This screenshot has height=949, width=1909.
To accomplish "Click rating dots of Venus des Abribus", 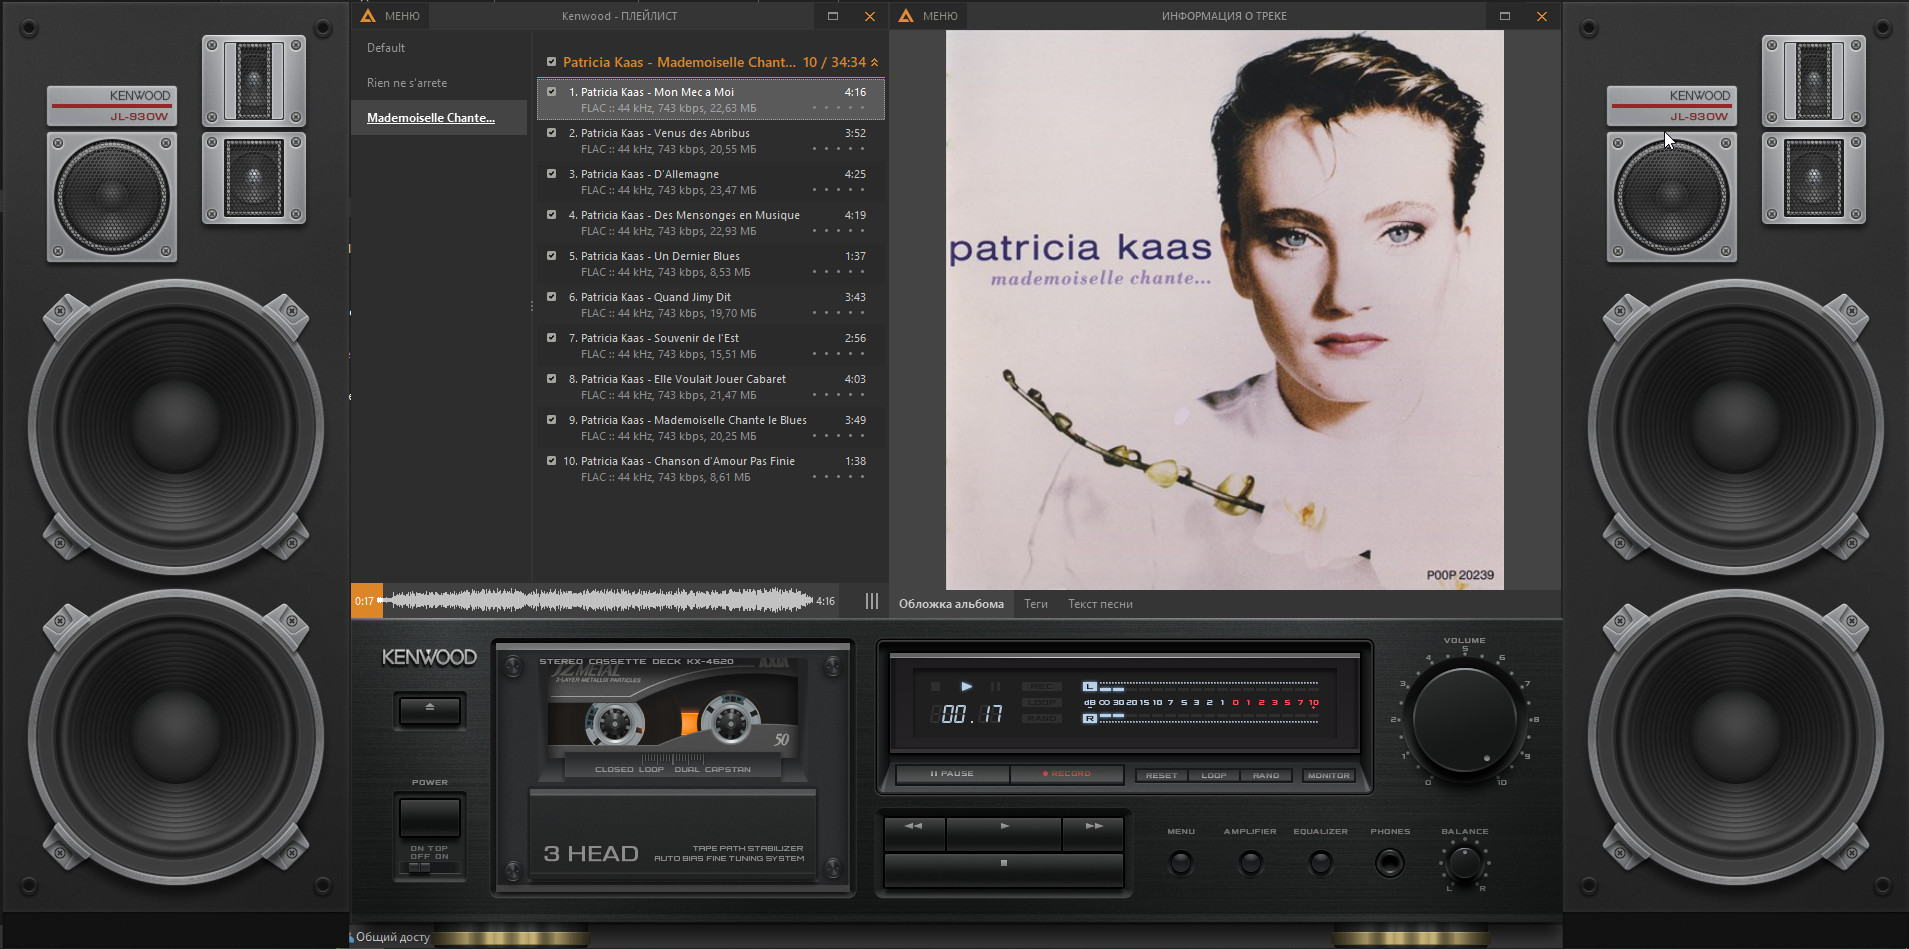I will tap(838, 149).
